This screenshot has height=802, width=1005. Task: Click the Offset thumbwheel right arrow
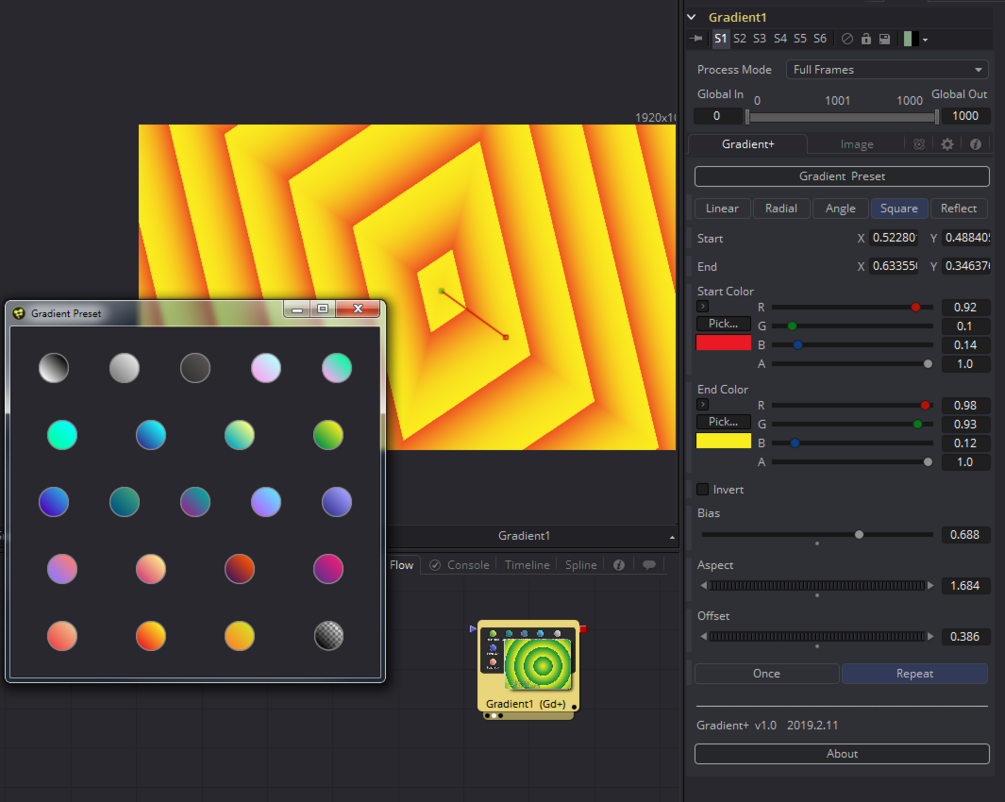coord(931,637)
